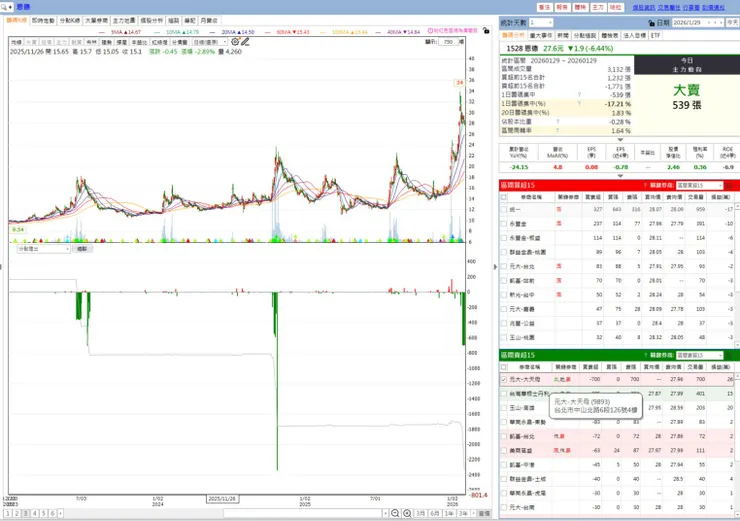The height and width of the screenshot is (521, 740).
Task: Click the down arrow under statistics summary
Action: (620, 139)
